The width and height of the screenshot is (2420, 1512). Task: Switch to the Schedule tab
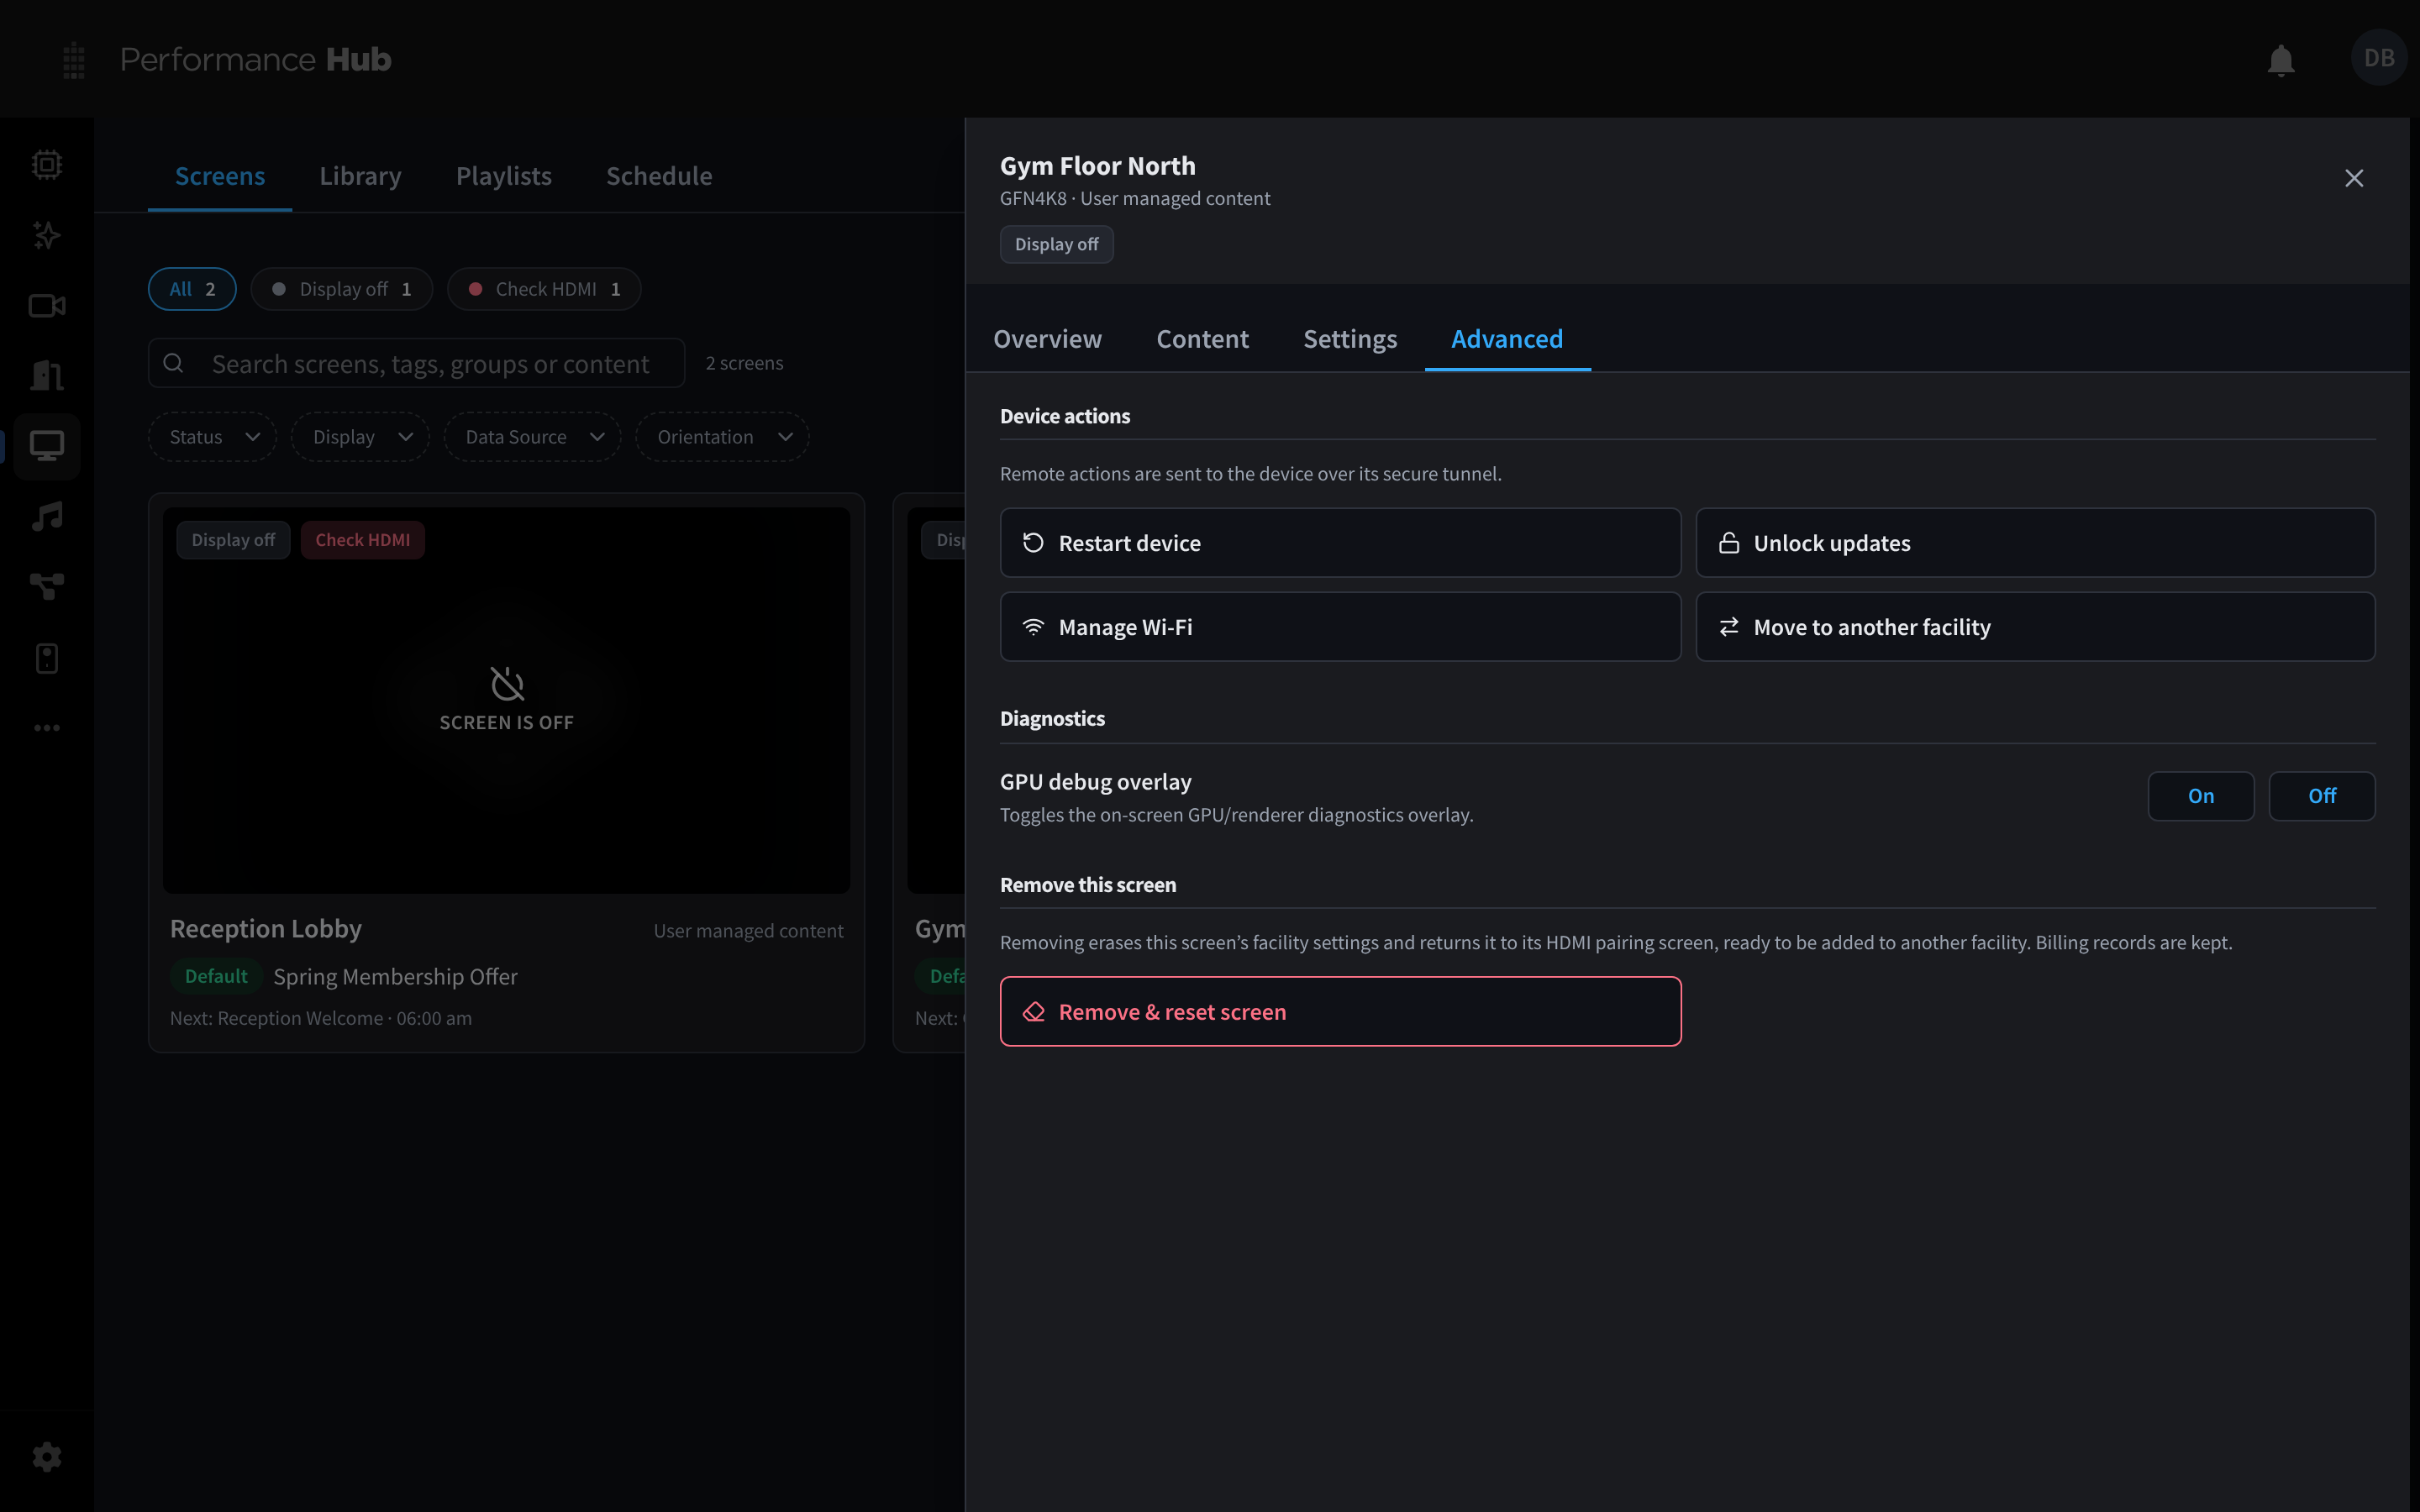coord(659,176)
